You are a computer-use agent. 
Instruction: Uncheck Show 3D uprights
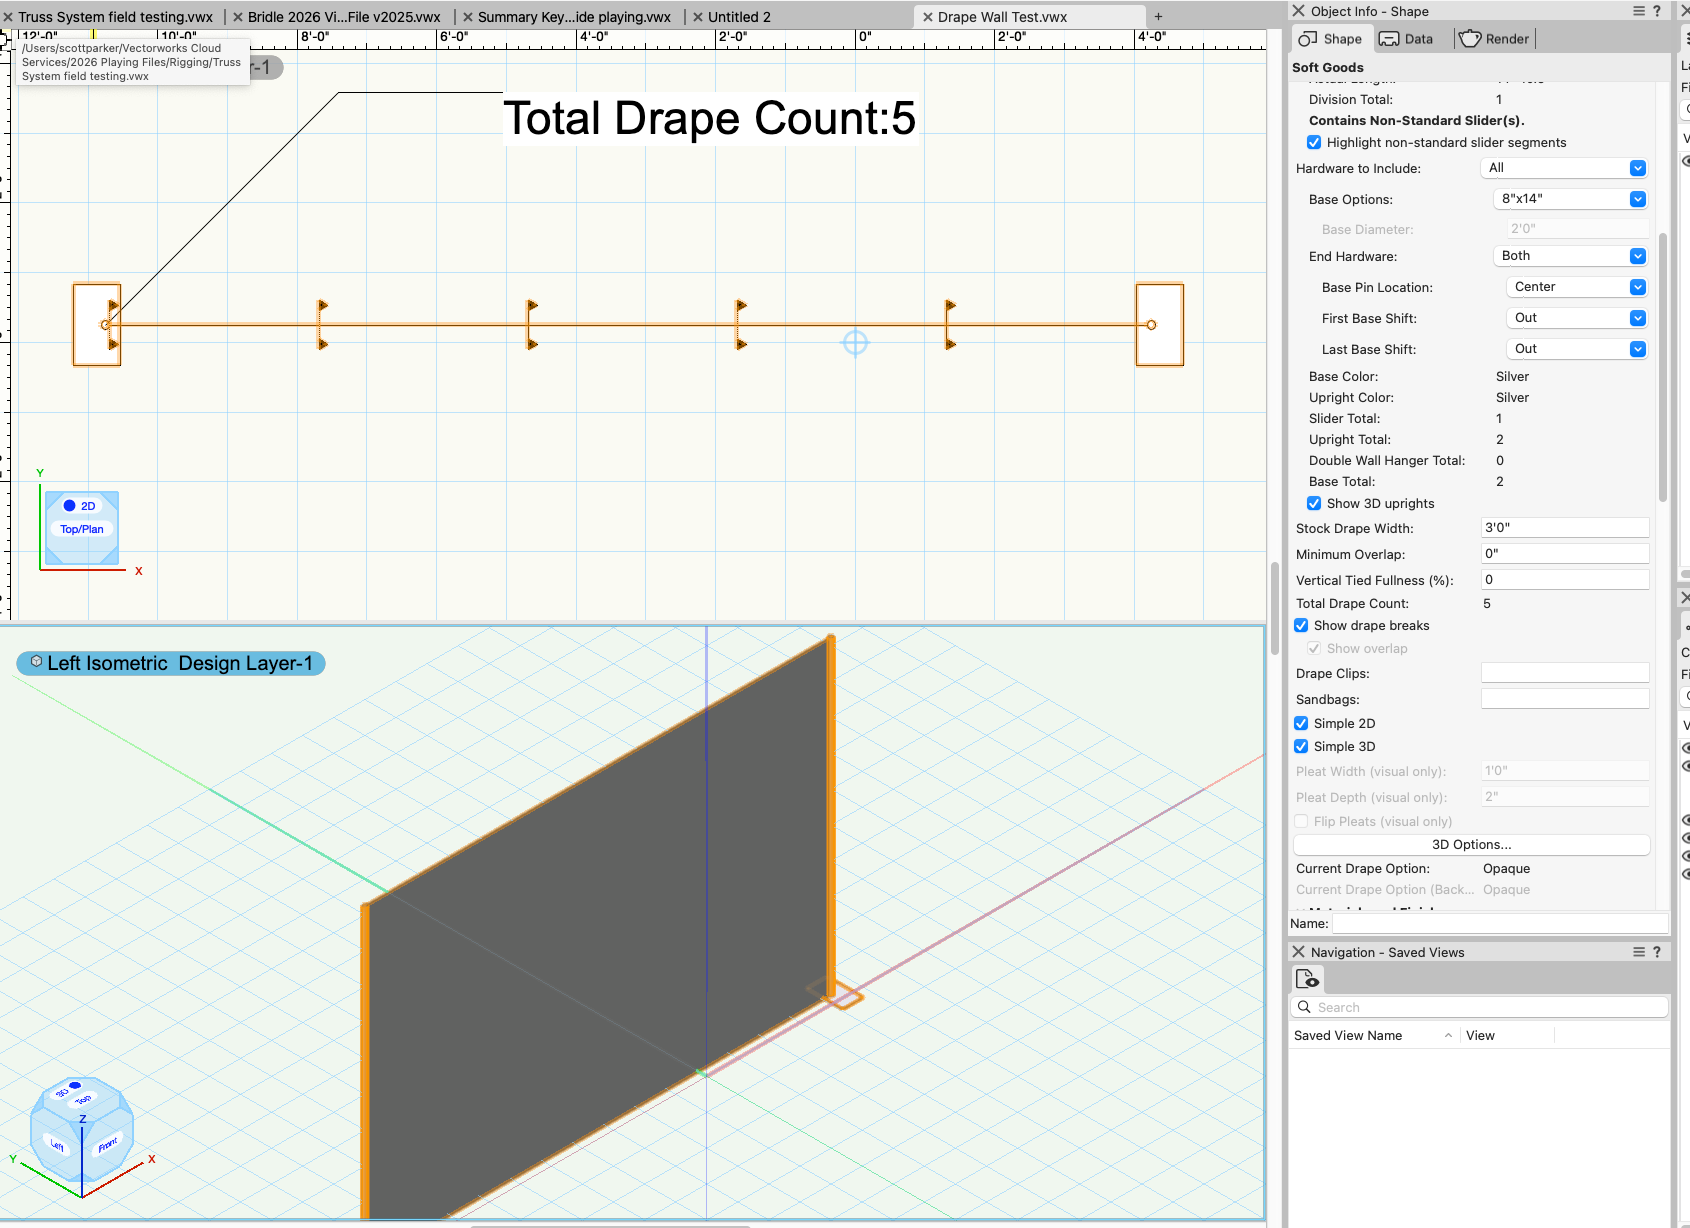(1314, 504)
